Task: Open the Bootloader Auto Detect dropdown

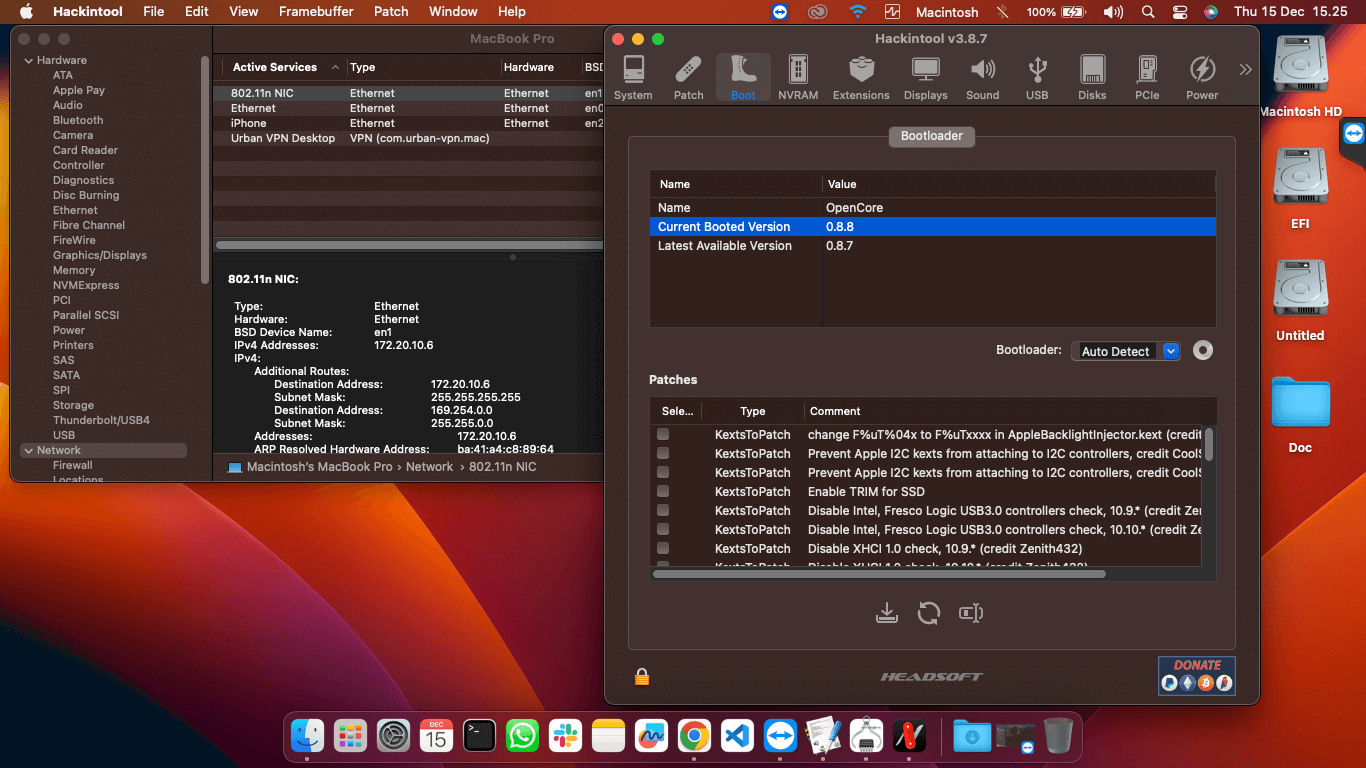Action: [1126, 351]
